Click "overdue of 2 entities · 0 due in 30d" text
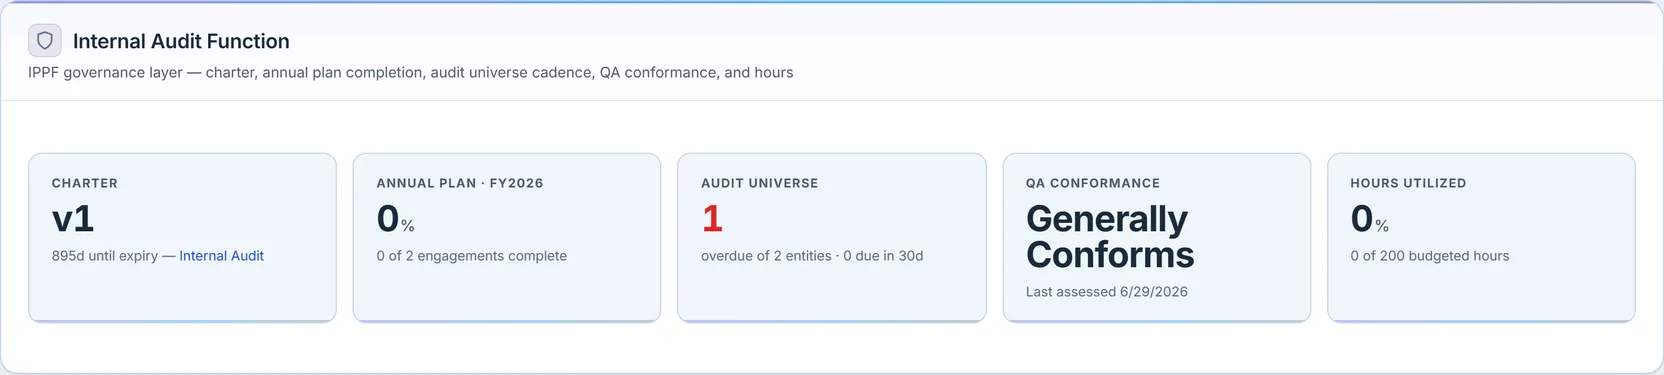This screenshot has width=1664, height=375. point(812,256)
